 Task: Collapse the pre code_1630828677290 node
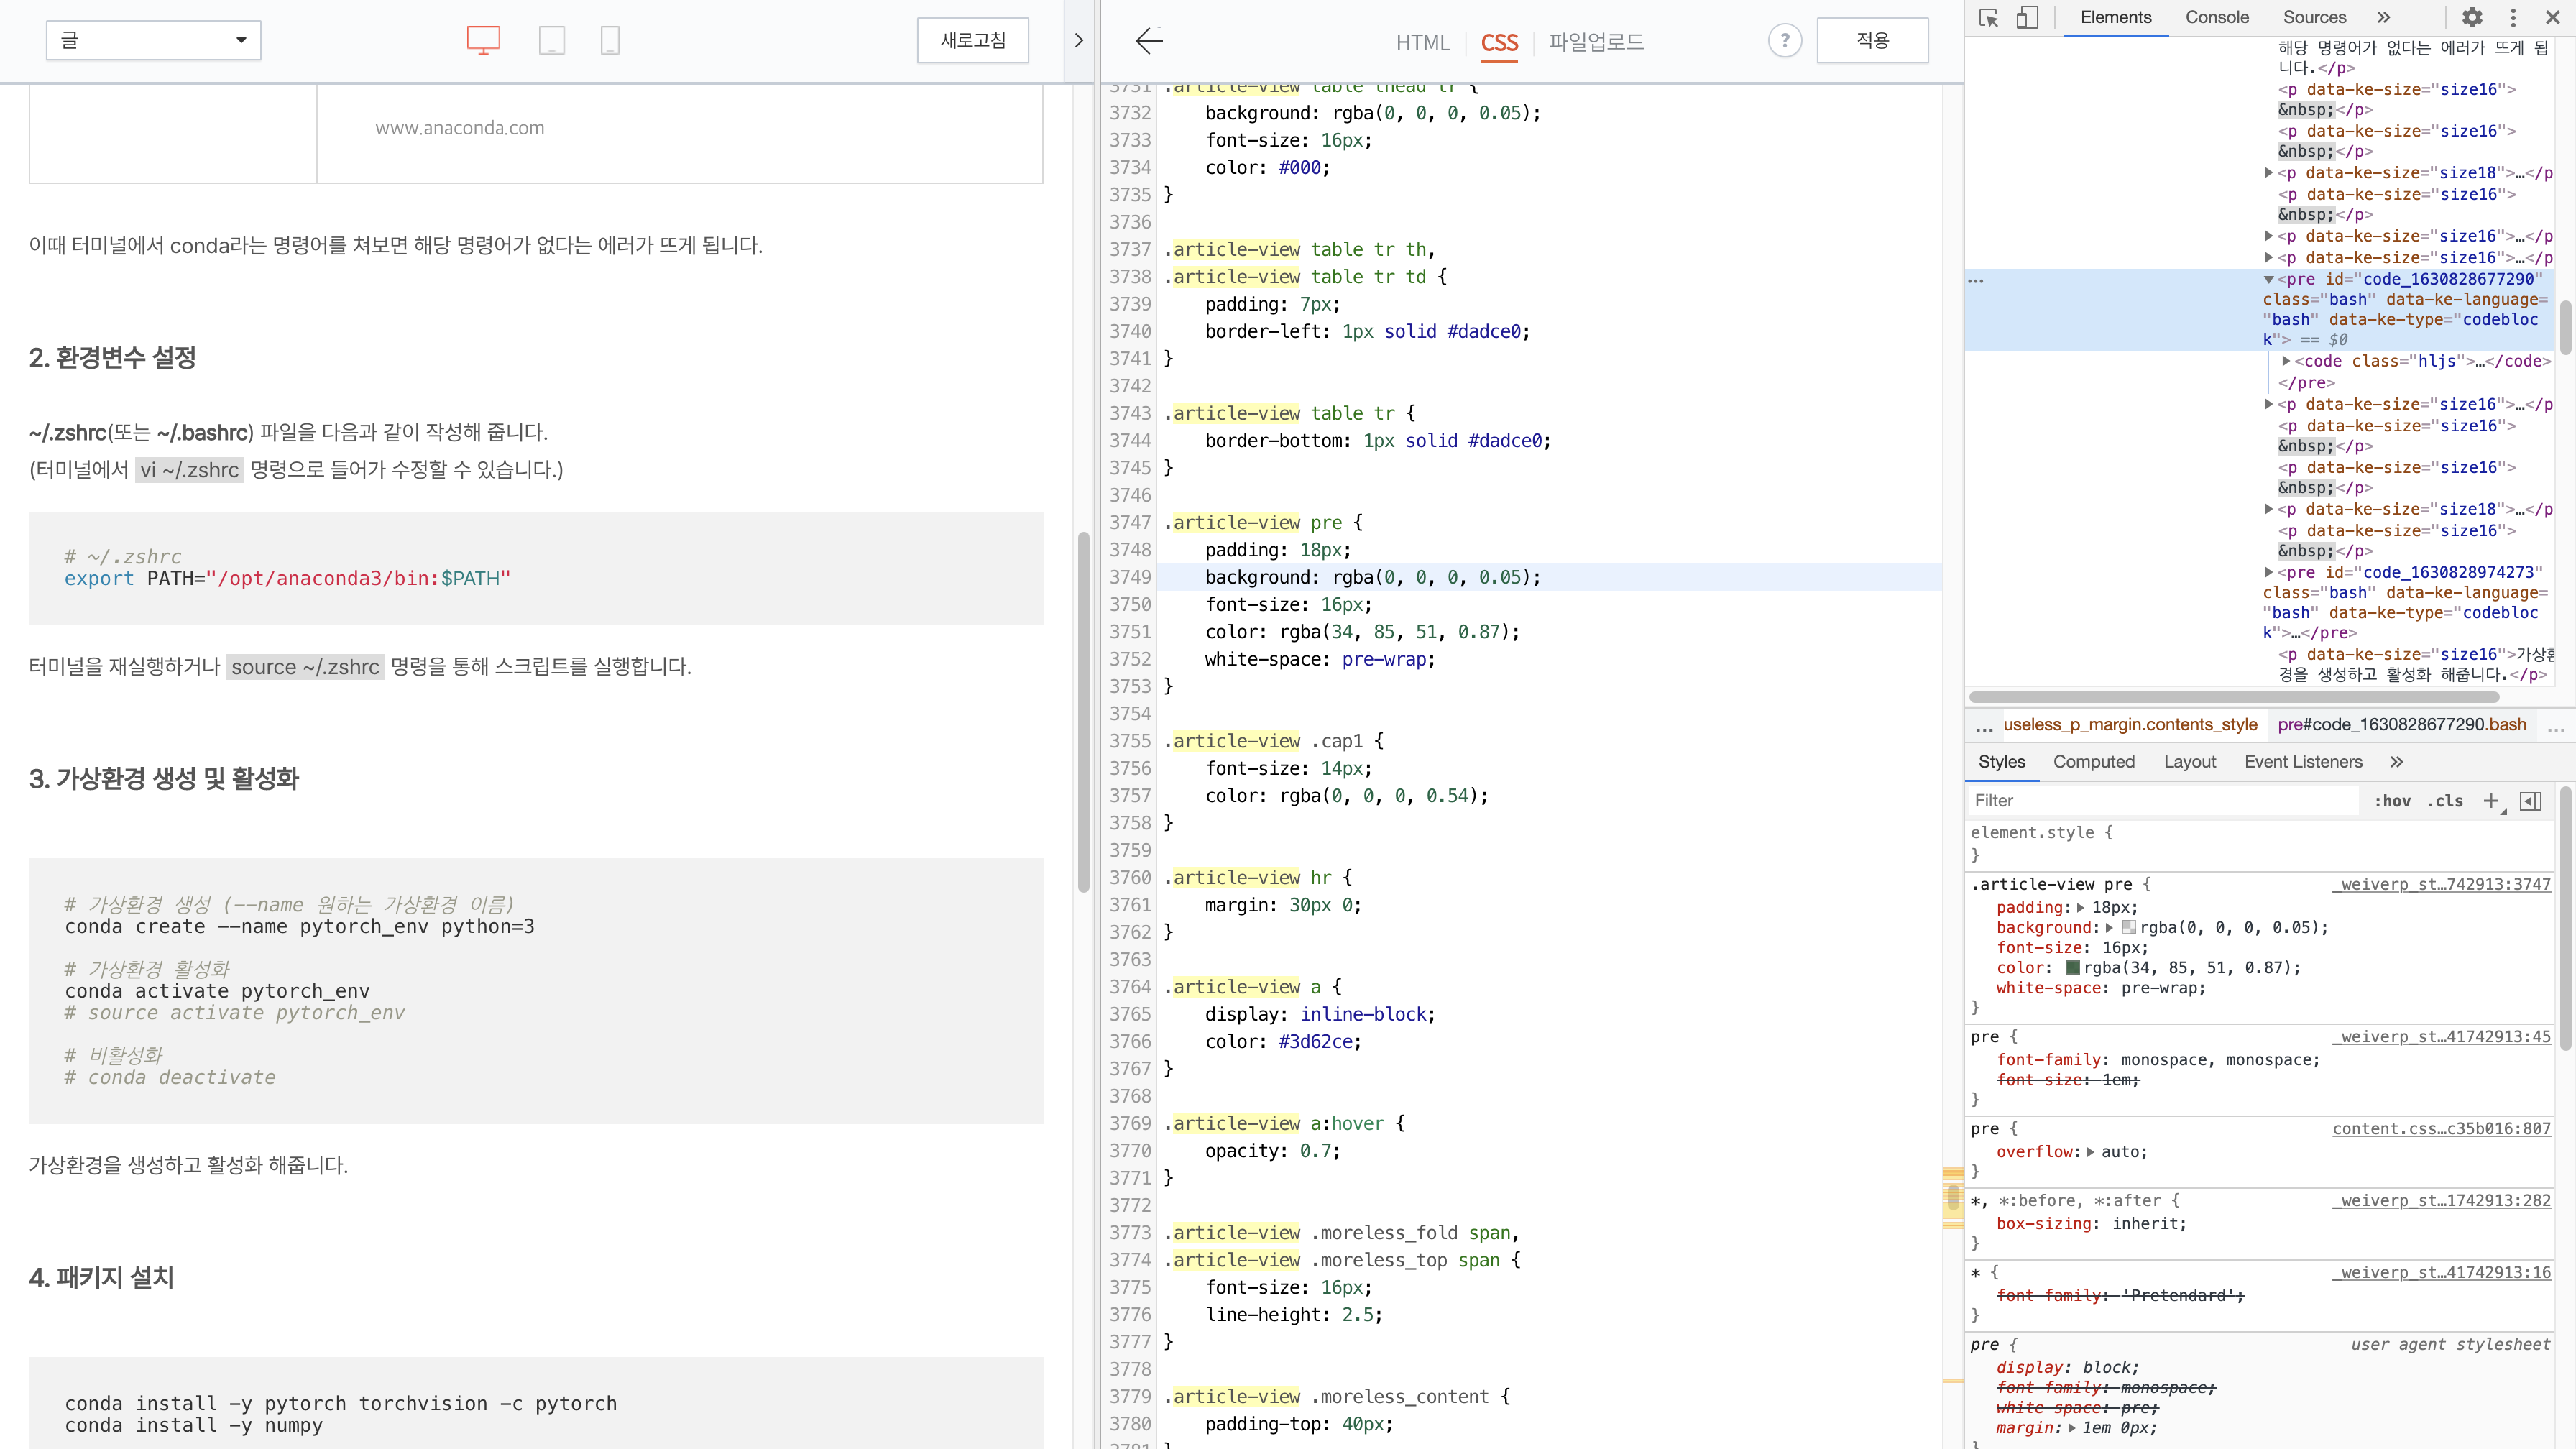(2269, 279)
